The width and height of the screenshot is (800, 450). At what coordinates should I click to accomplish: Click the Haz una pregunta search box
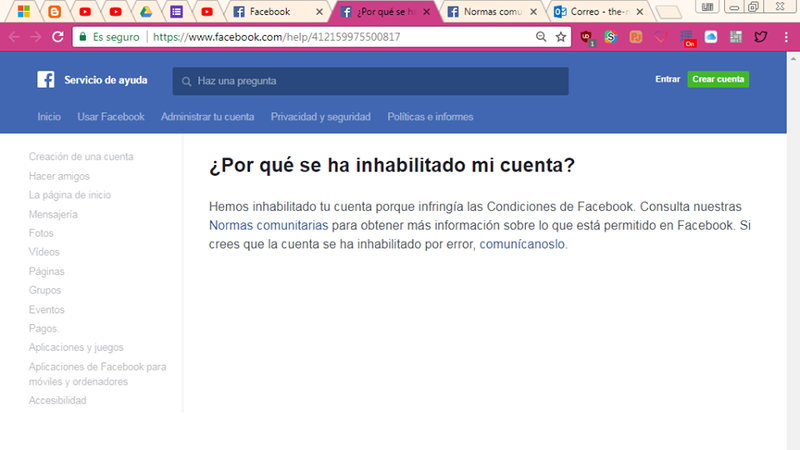[x=370, y=81]
